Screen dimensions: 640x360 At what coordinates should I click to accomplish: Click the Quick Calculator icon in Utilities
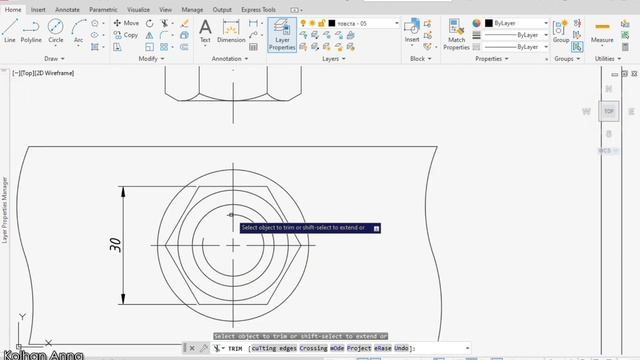pyautogui.click(x=625, y=47)
